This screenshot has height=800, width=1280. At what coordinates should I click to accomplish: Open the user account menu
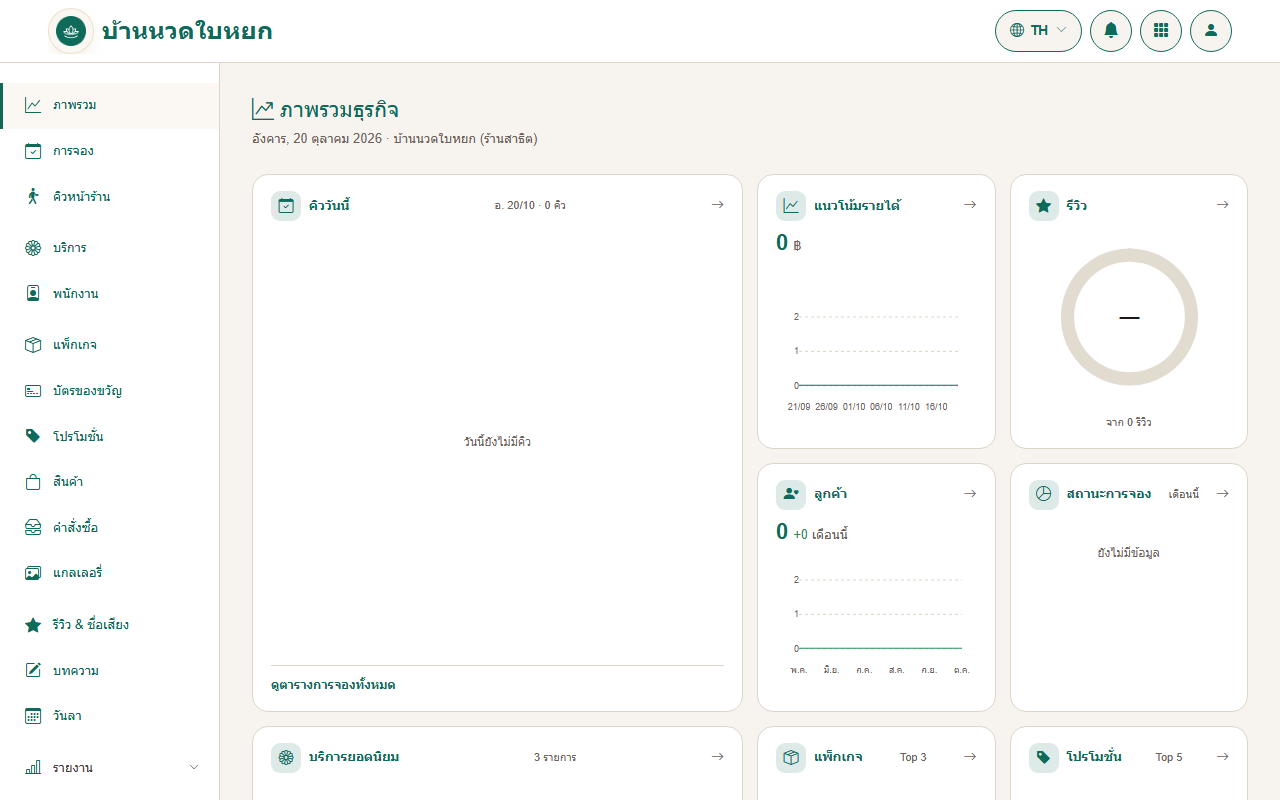[x=1211, y=30]
